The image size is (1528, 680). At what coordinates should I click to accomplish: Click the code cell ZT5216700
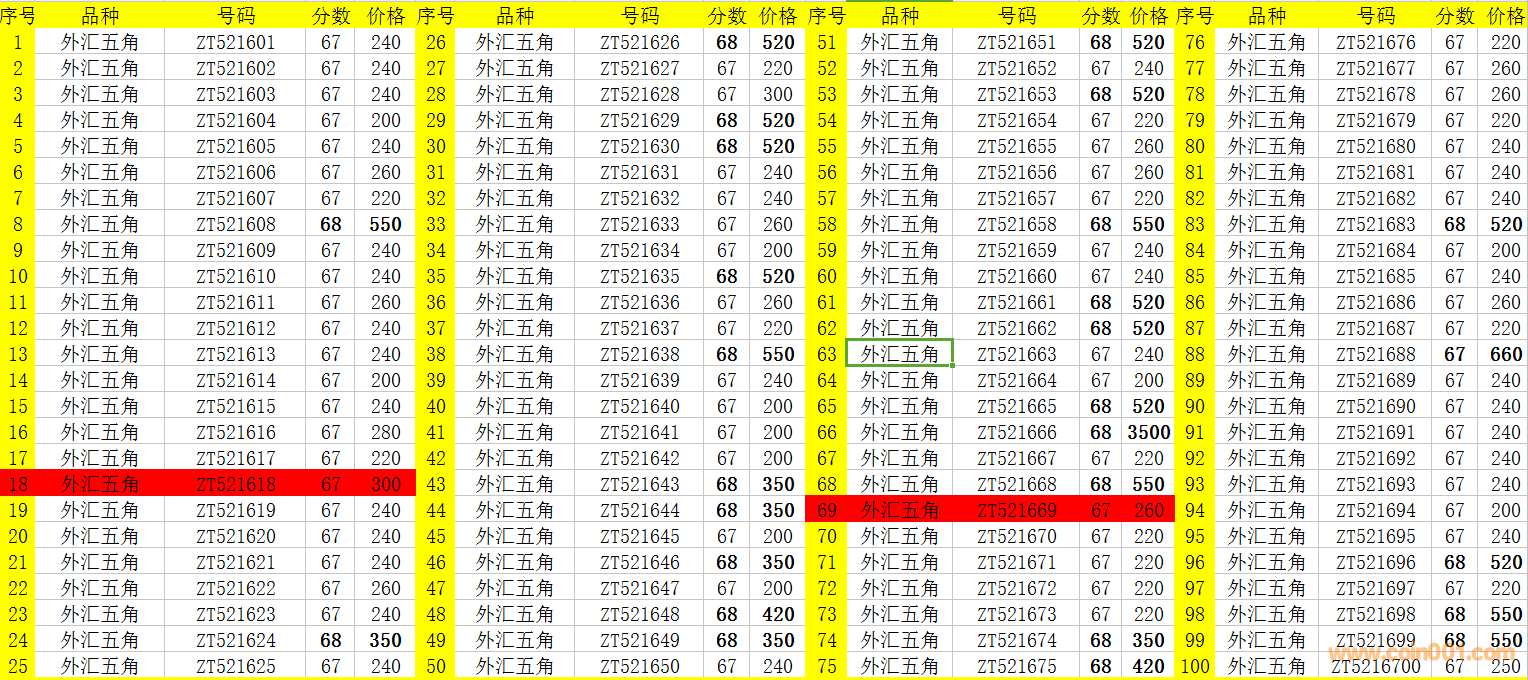tap(1375, 666)
